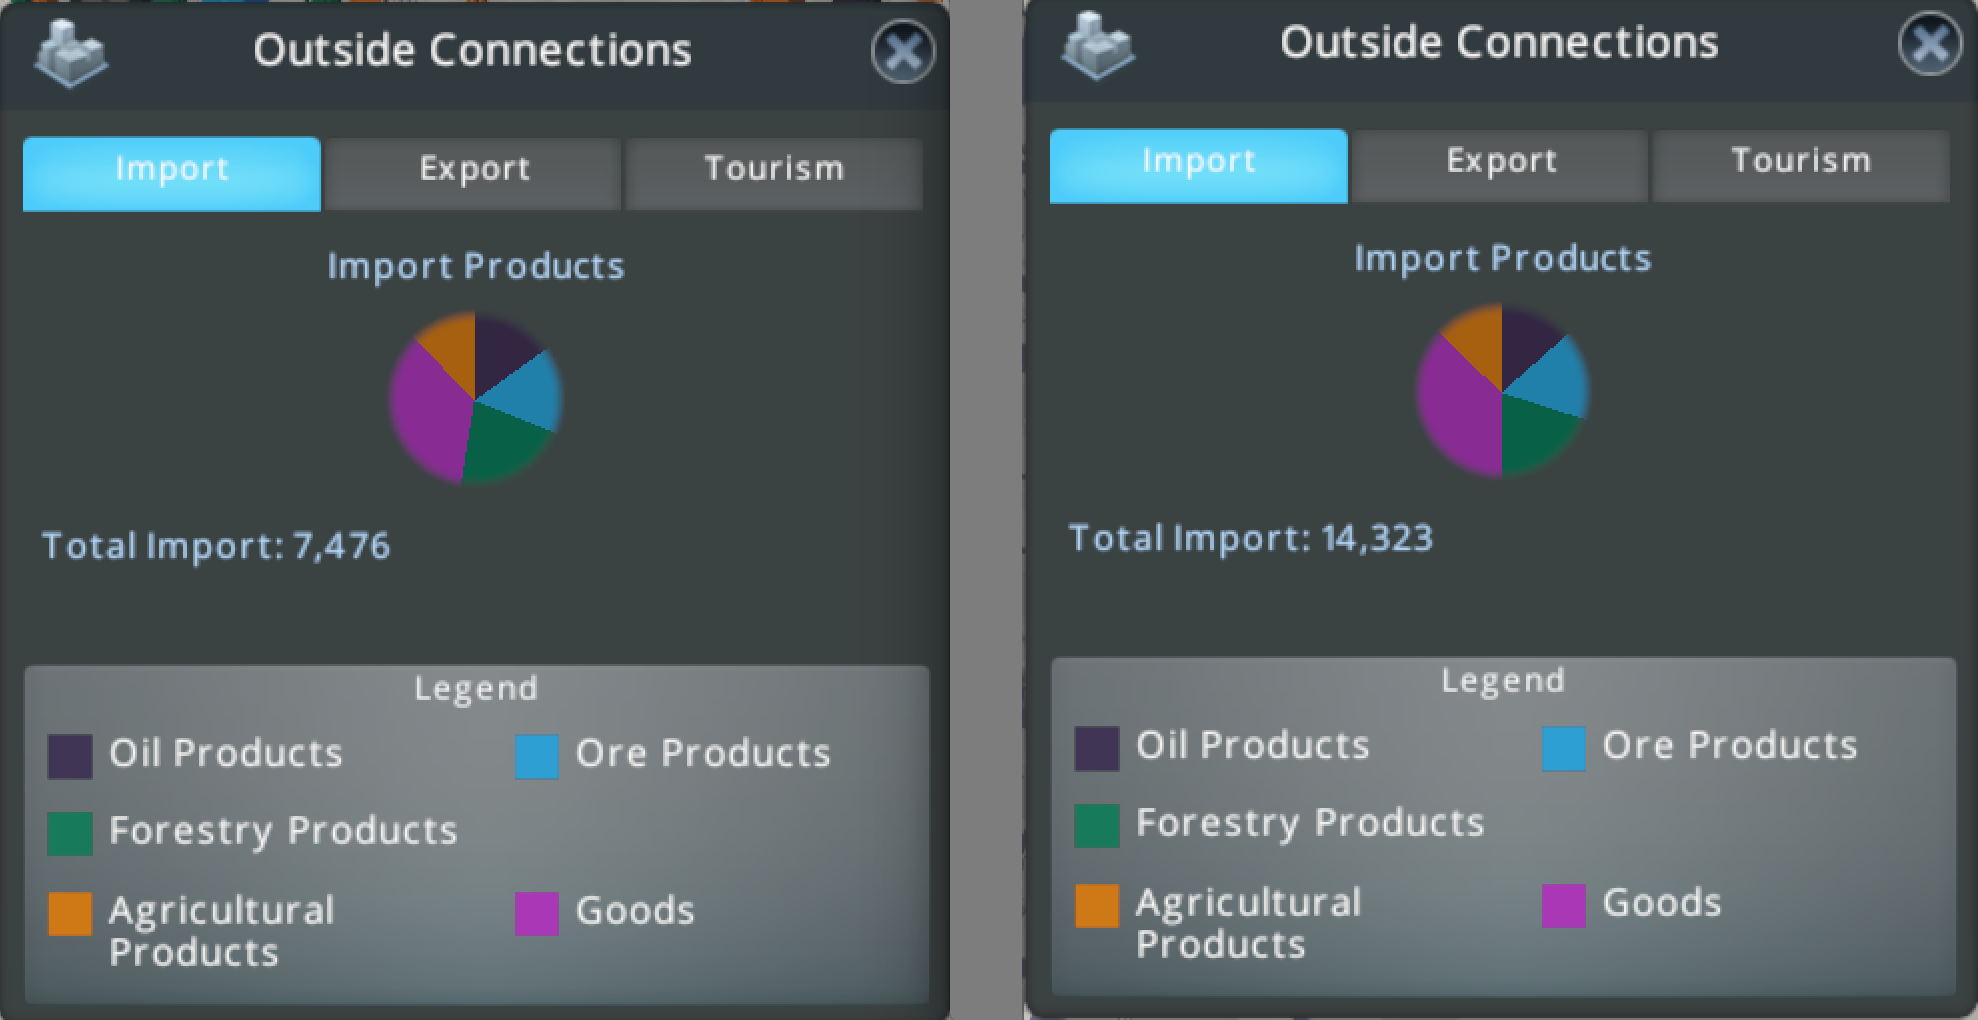Switch to Export tab in right panel
This screenshot has height=1020, width=1978.
tap(1500, 162)
